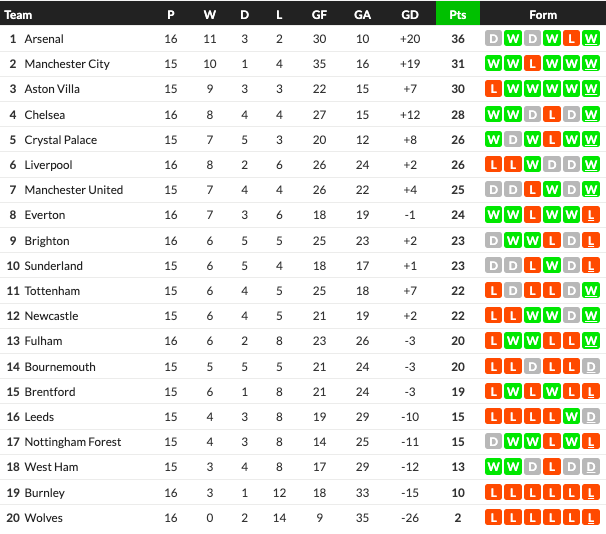The height and width of the screenshot is (534, 606).
Task: Open the Arsenal team link
Action: [x=43, y=39]
